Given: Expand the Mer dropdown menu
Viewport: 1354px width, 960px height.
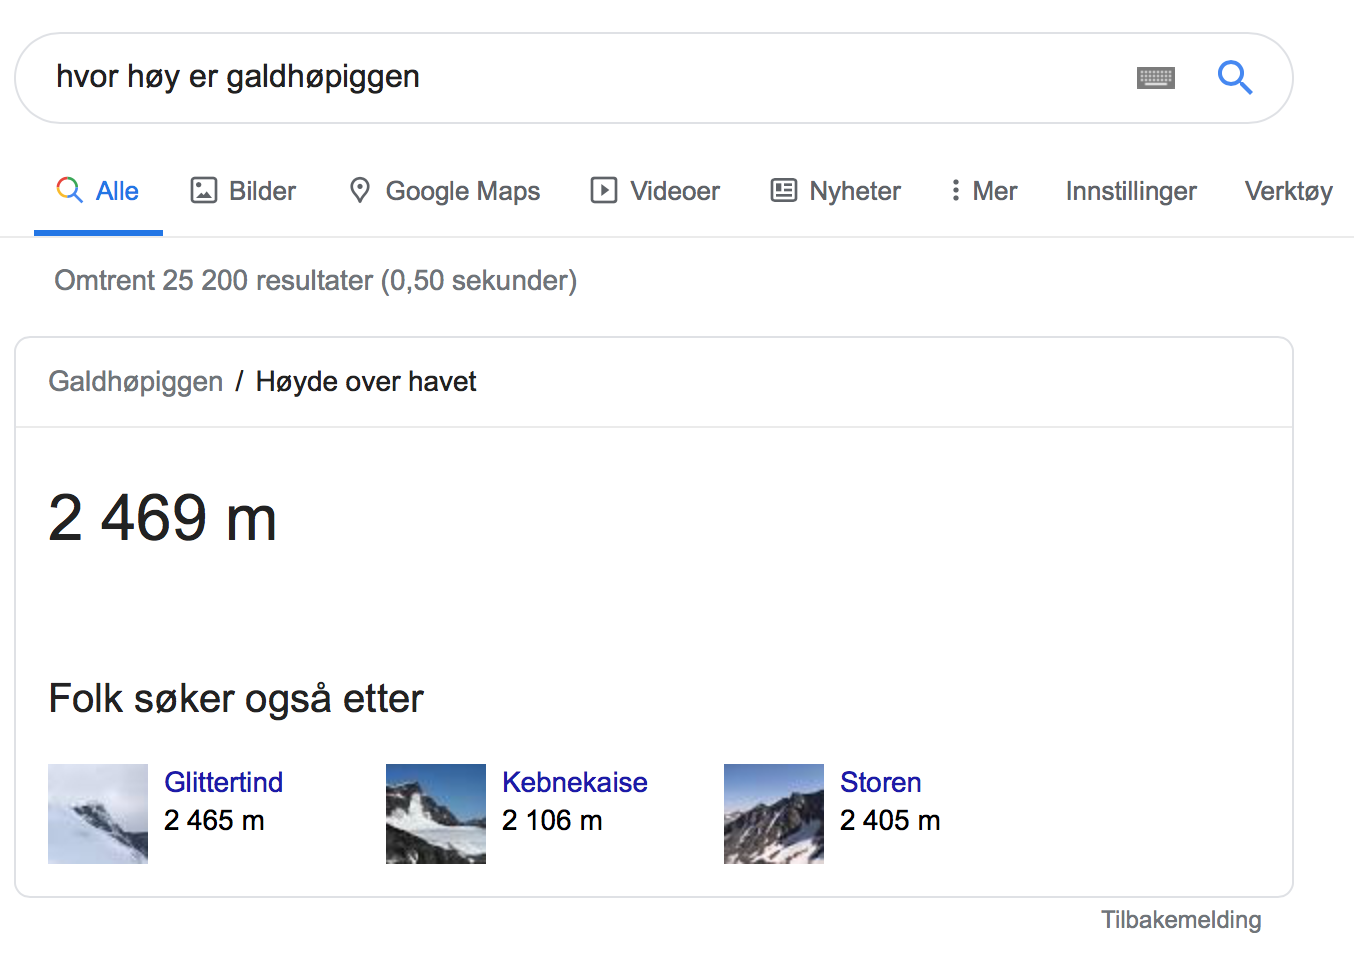Looking at the screenshot, I should pos(994,191).
